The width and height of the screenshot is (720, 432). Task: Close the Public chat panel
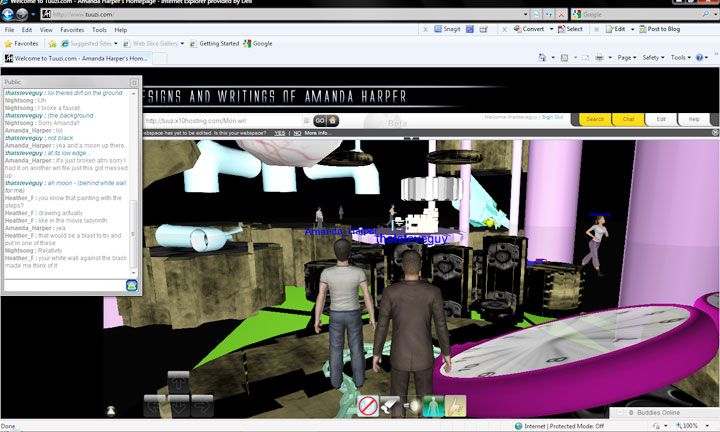tap(134, 82)
